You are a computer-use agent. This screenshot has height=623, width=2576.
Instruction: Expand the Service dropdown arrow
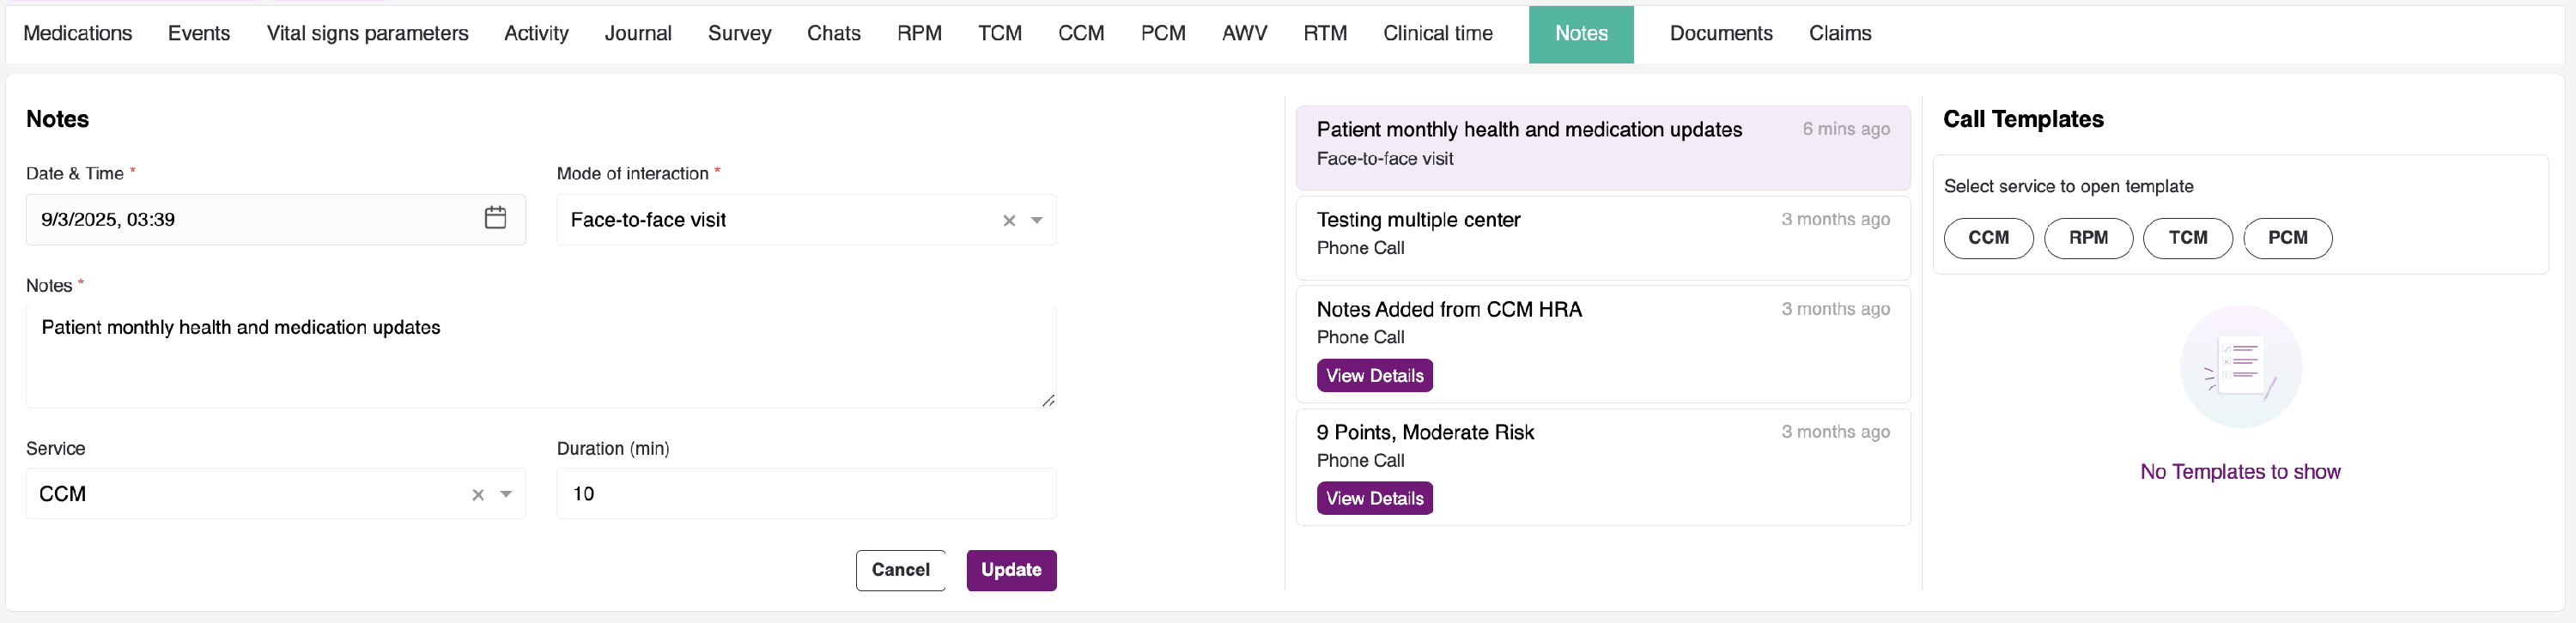point(506,495)
